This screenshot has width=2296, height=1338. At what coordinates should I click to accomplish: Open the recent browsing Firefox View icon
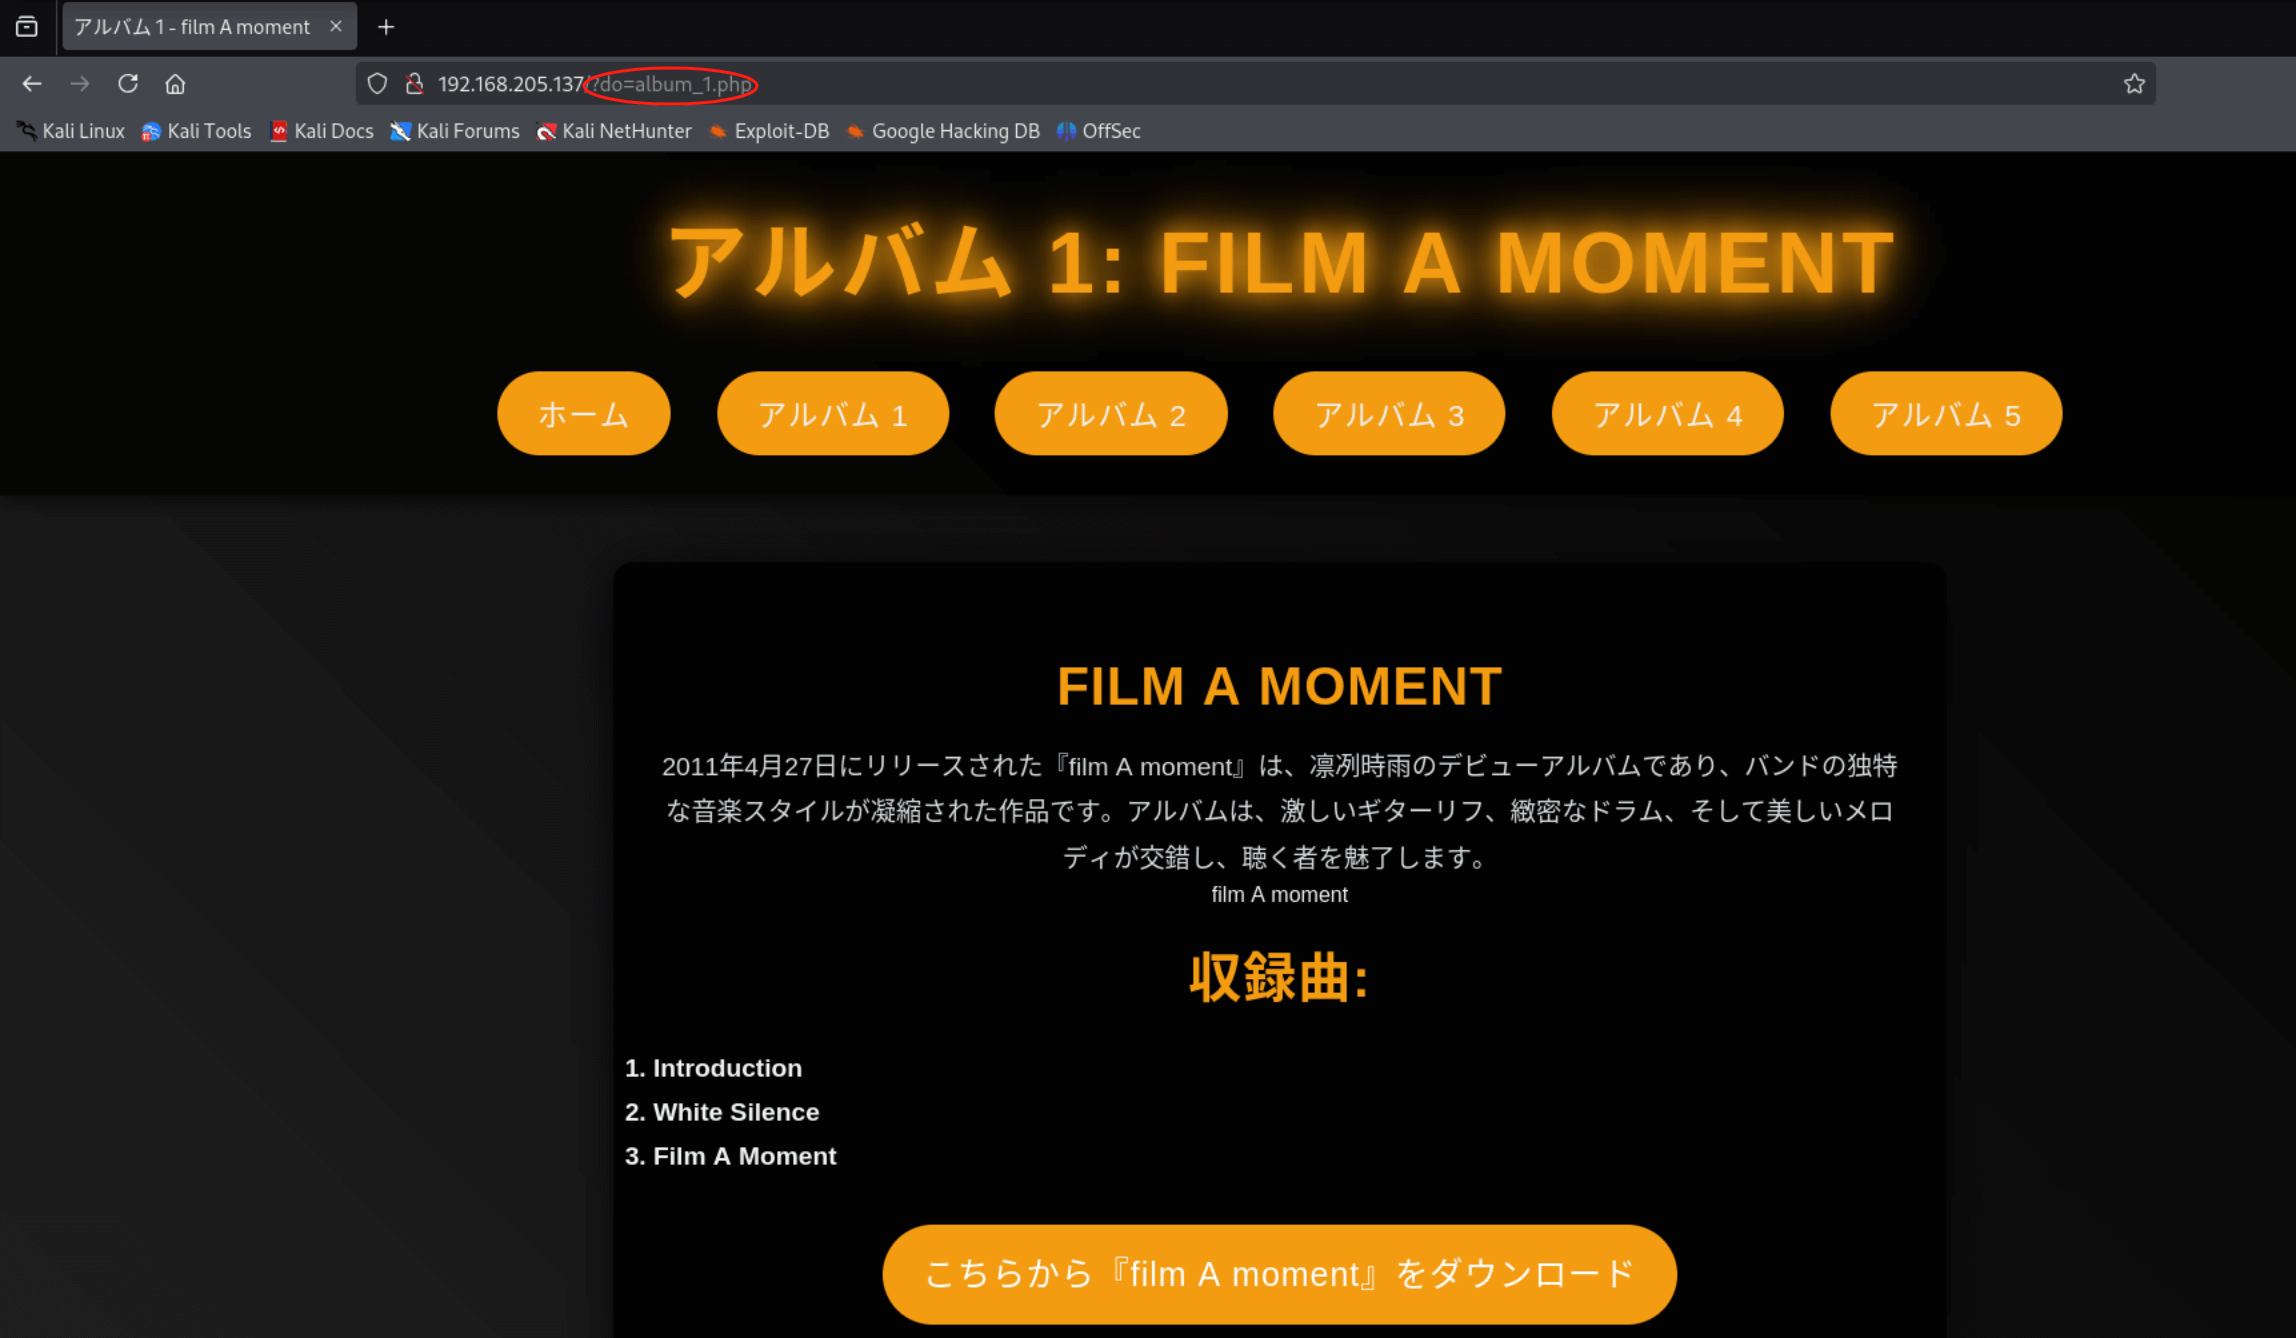pyautogui.click(x=27, y=27)
